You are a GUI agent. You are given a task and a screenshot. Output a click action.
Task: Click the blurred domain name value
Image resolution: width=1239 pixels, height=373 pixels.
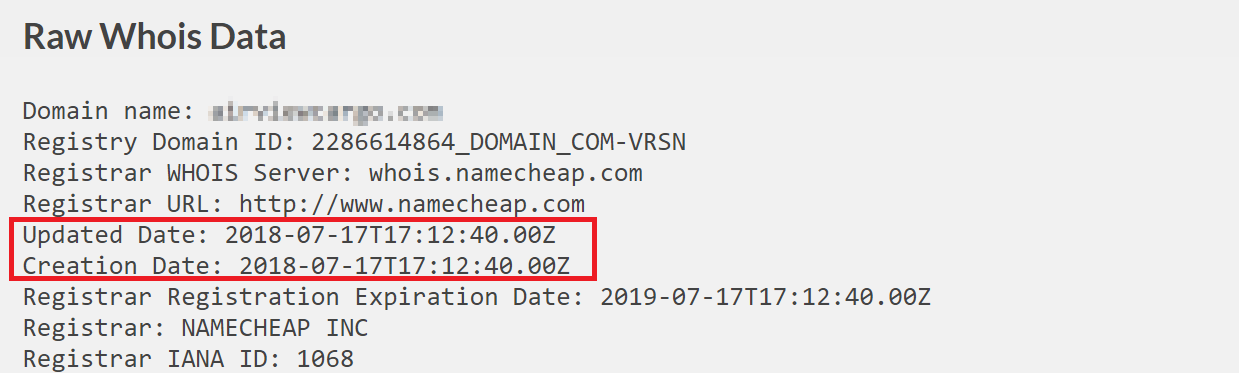click(x=326, y=111)
